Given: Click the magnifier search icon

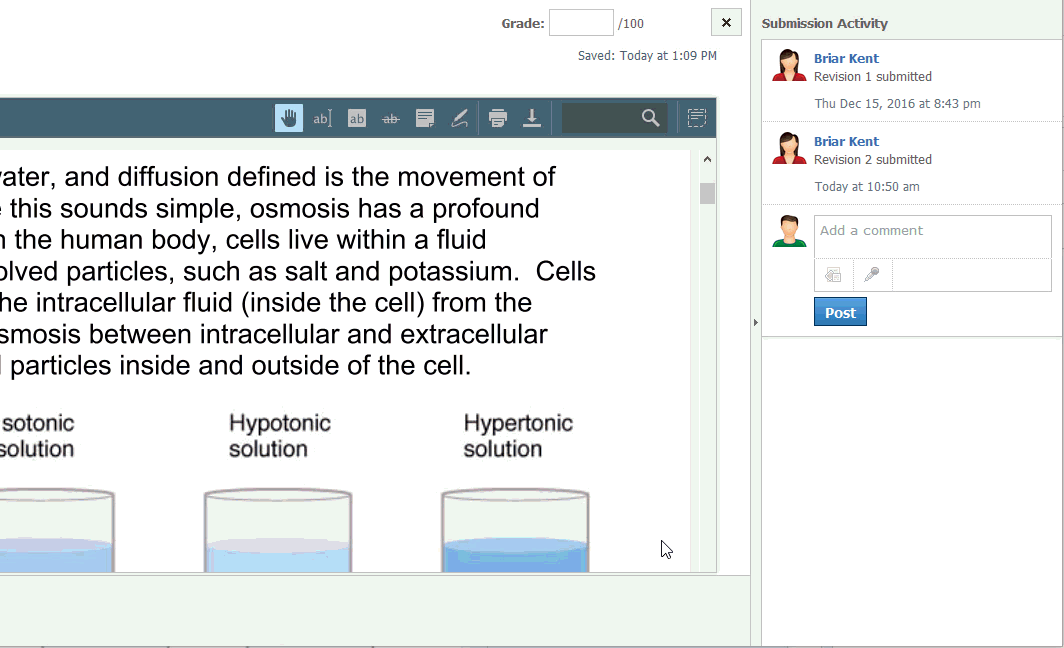Looking at the screenshot, I should click(x=651, y=118).
